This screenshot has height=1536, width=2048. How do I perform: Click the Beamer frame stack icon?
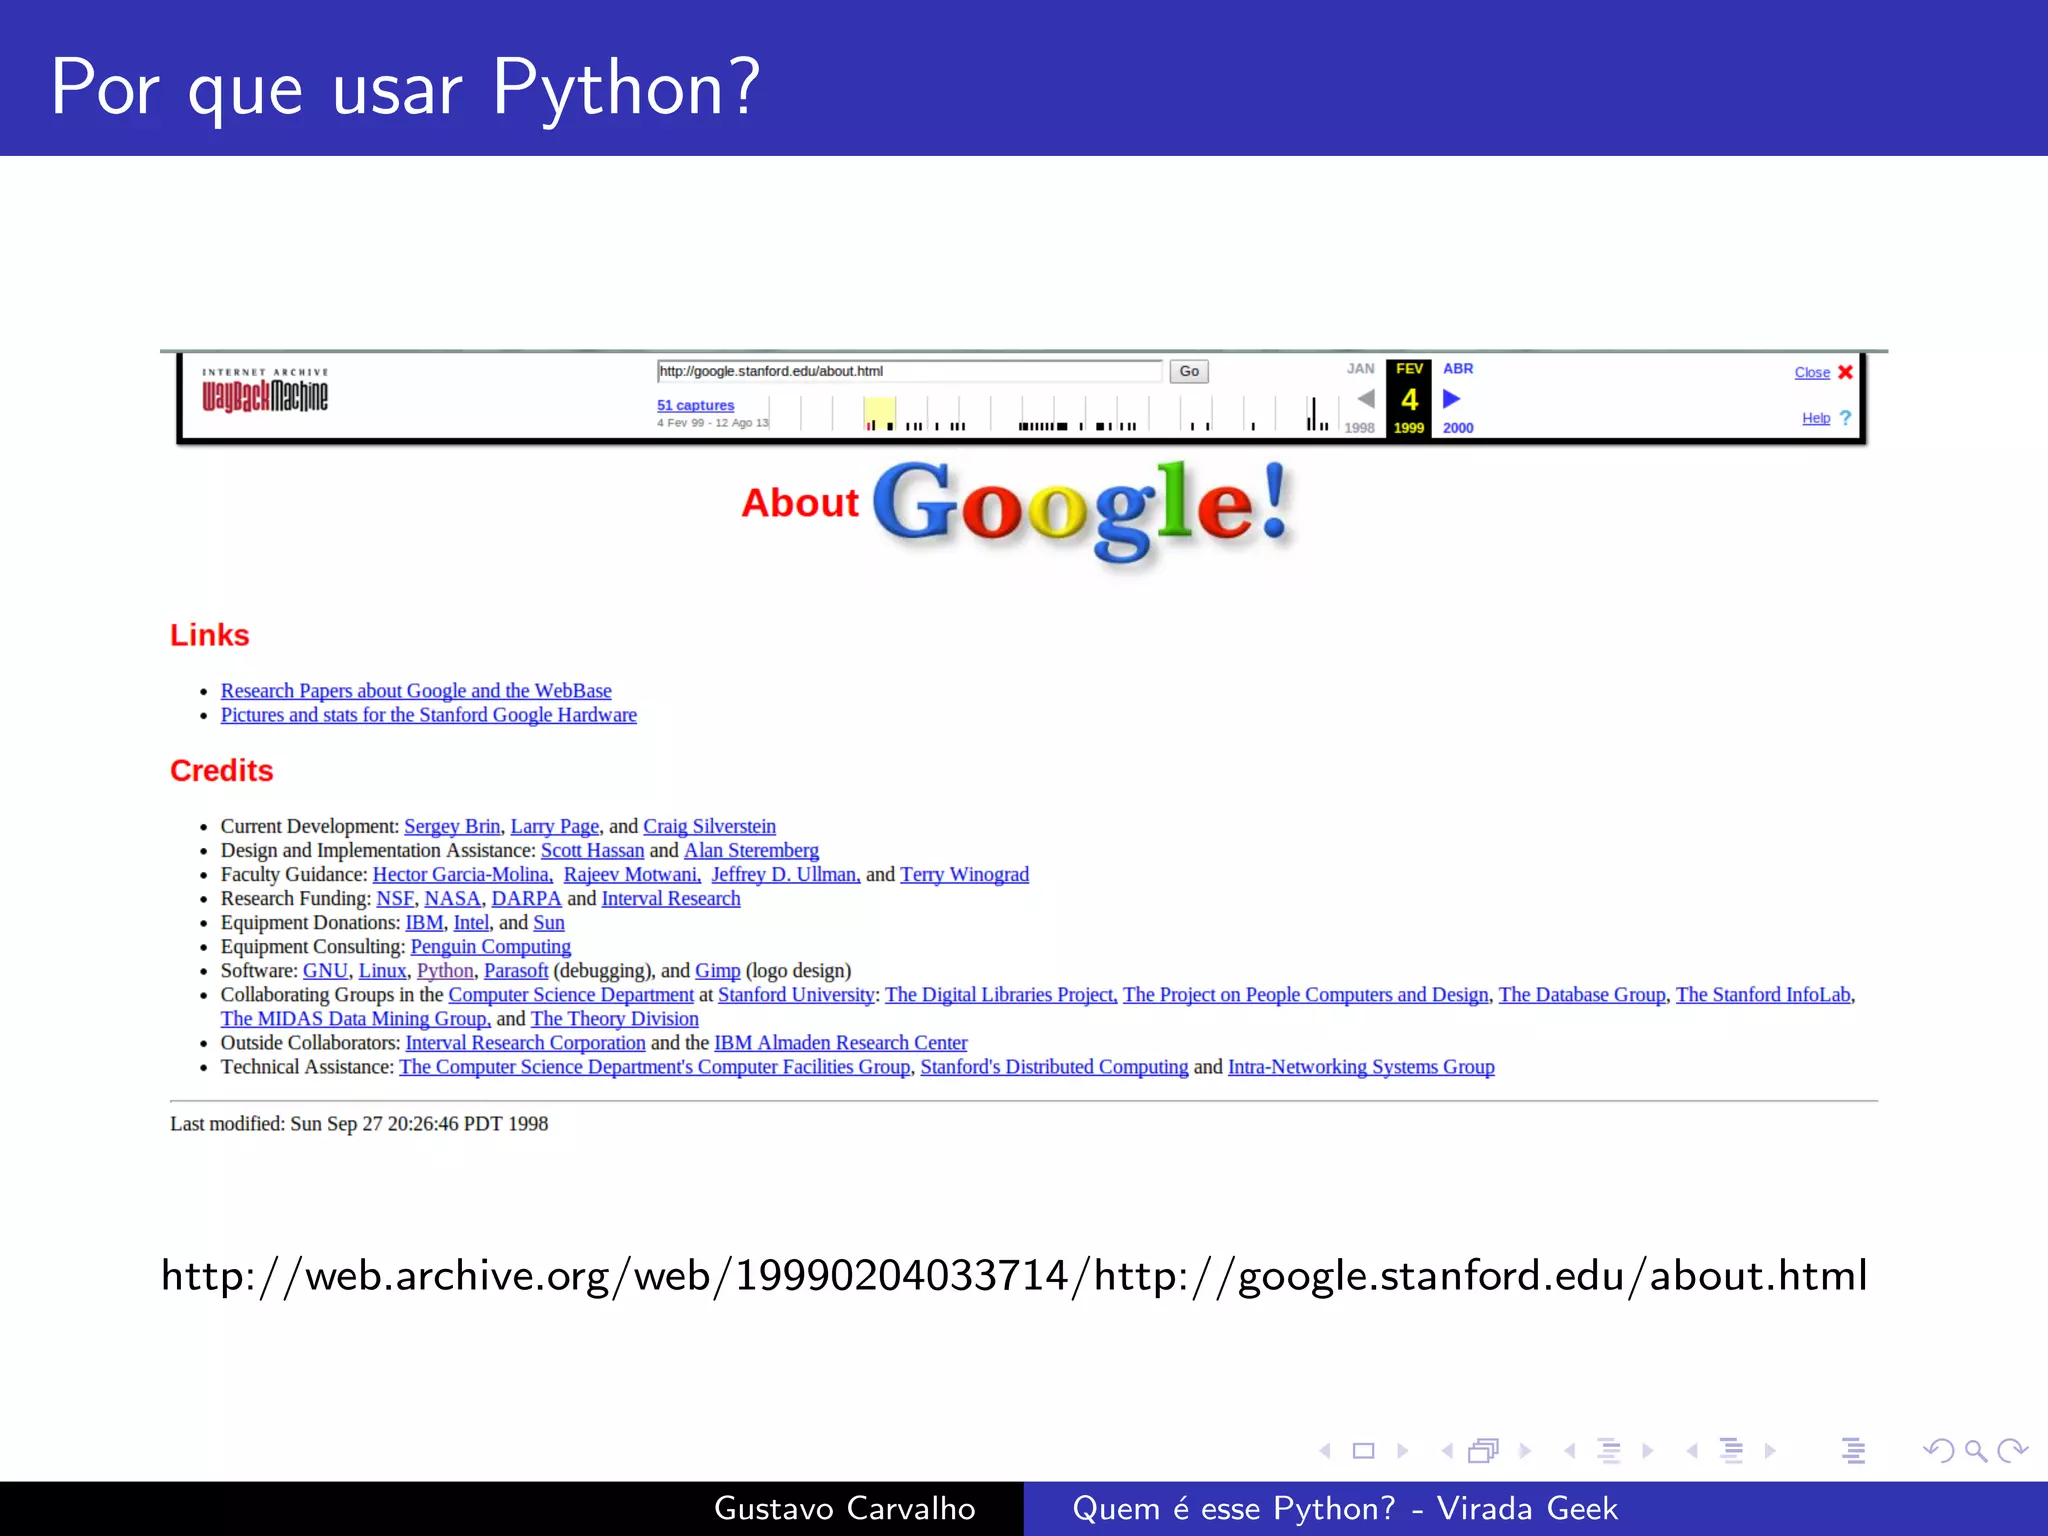pyautogui.click(x=1484, y=1451)
